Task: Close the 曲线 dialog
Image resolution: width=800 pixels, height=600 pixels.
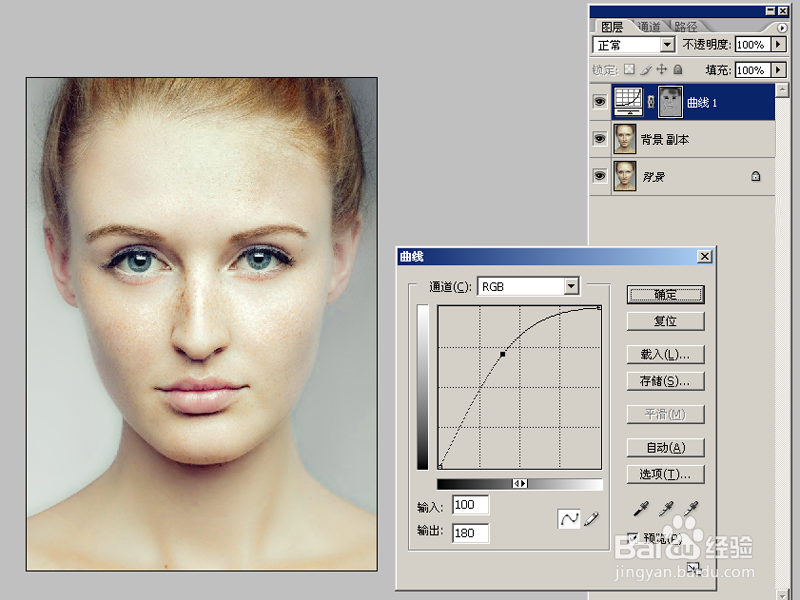Action: (x=705, y=256)
